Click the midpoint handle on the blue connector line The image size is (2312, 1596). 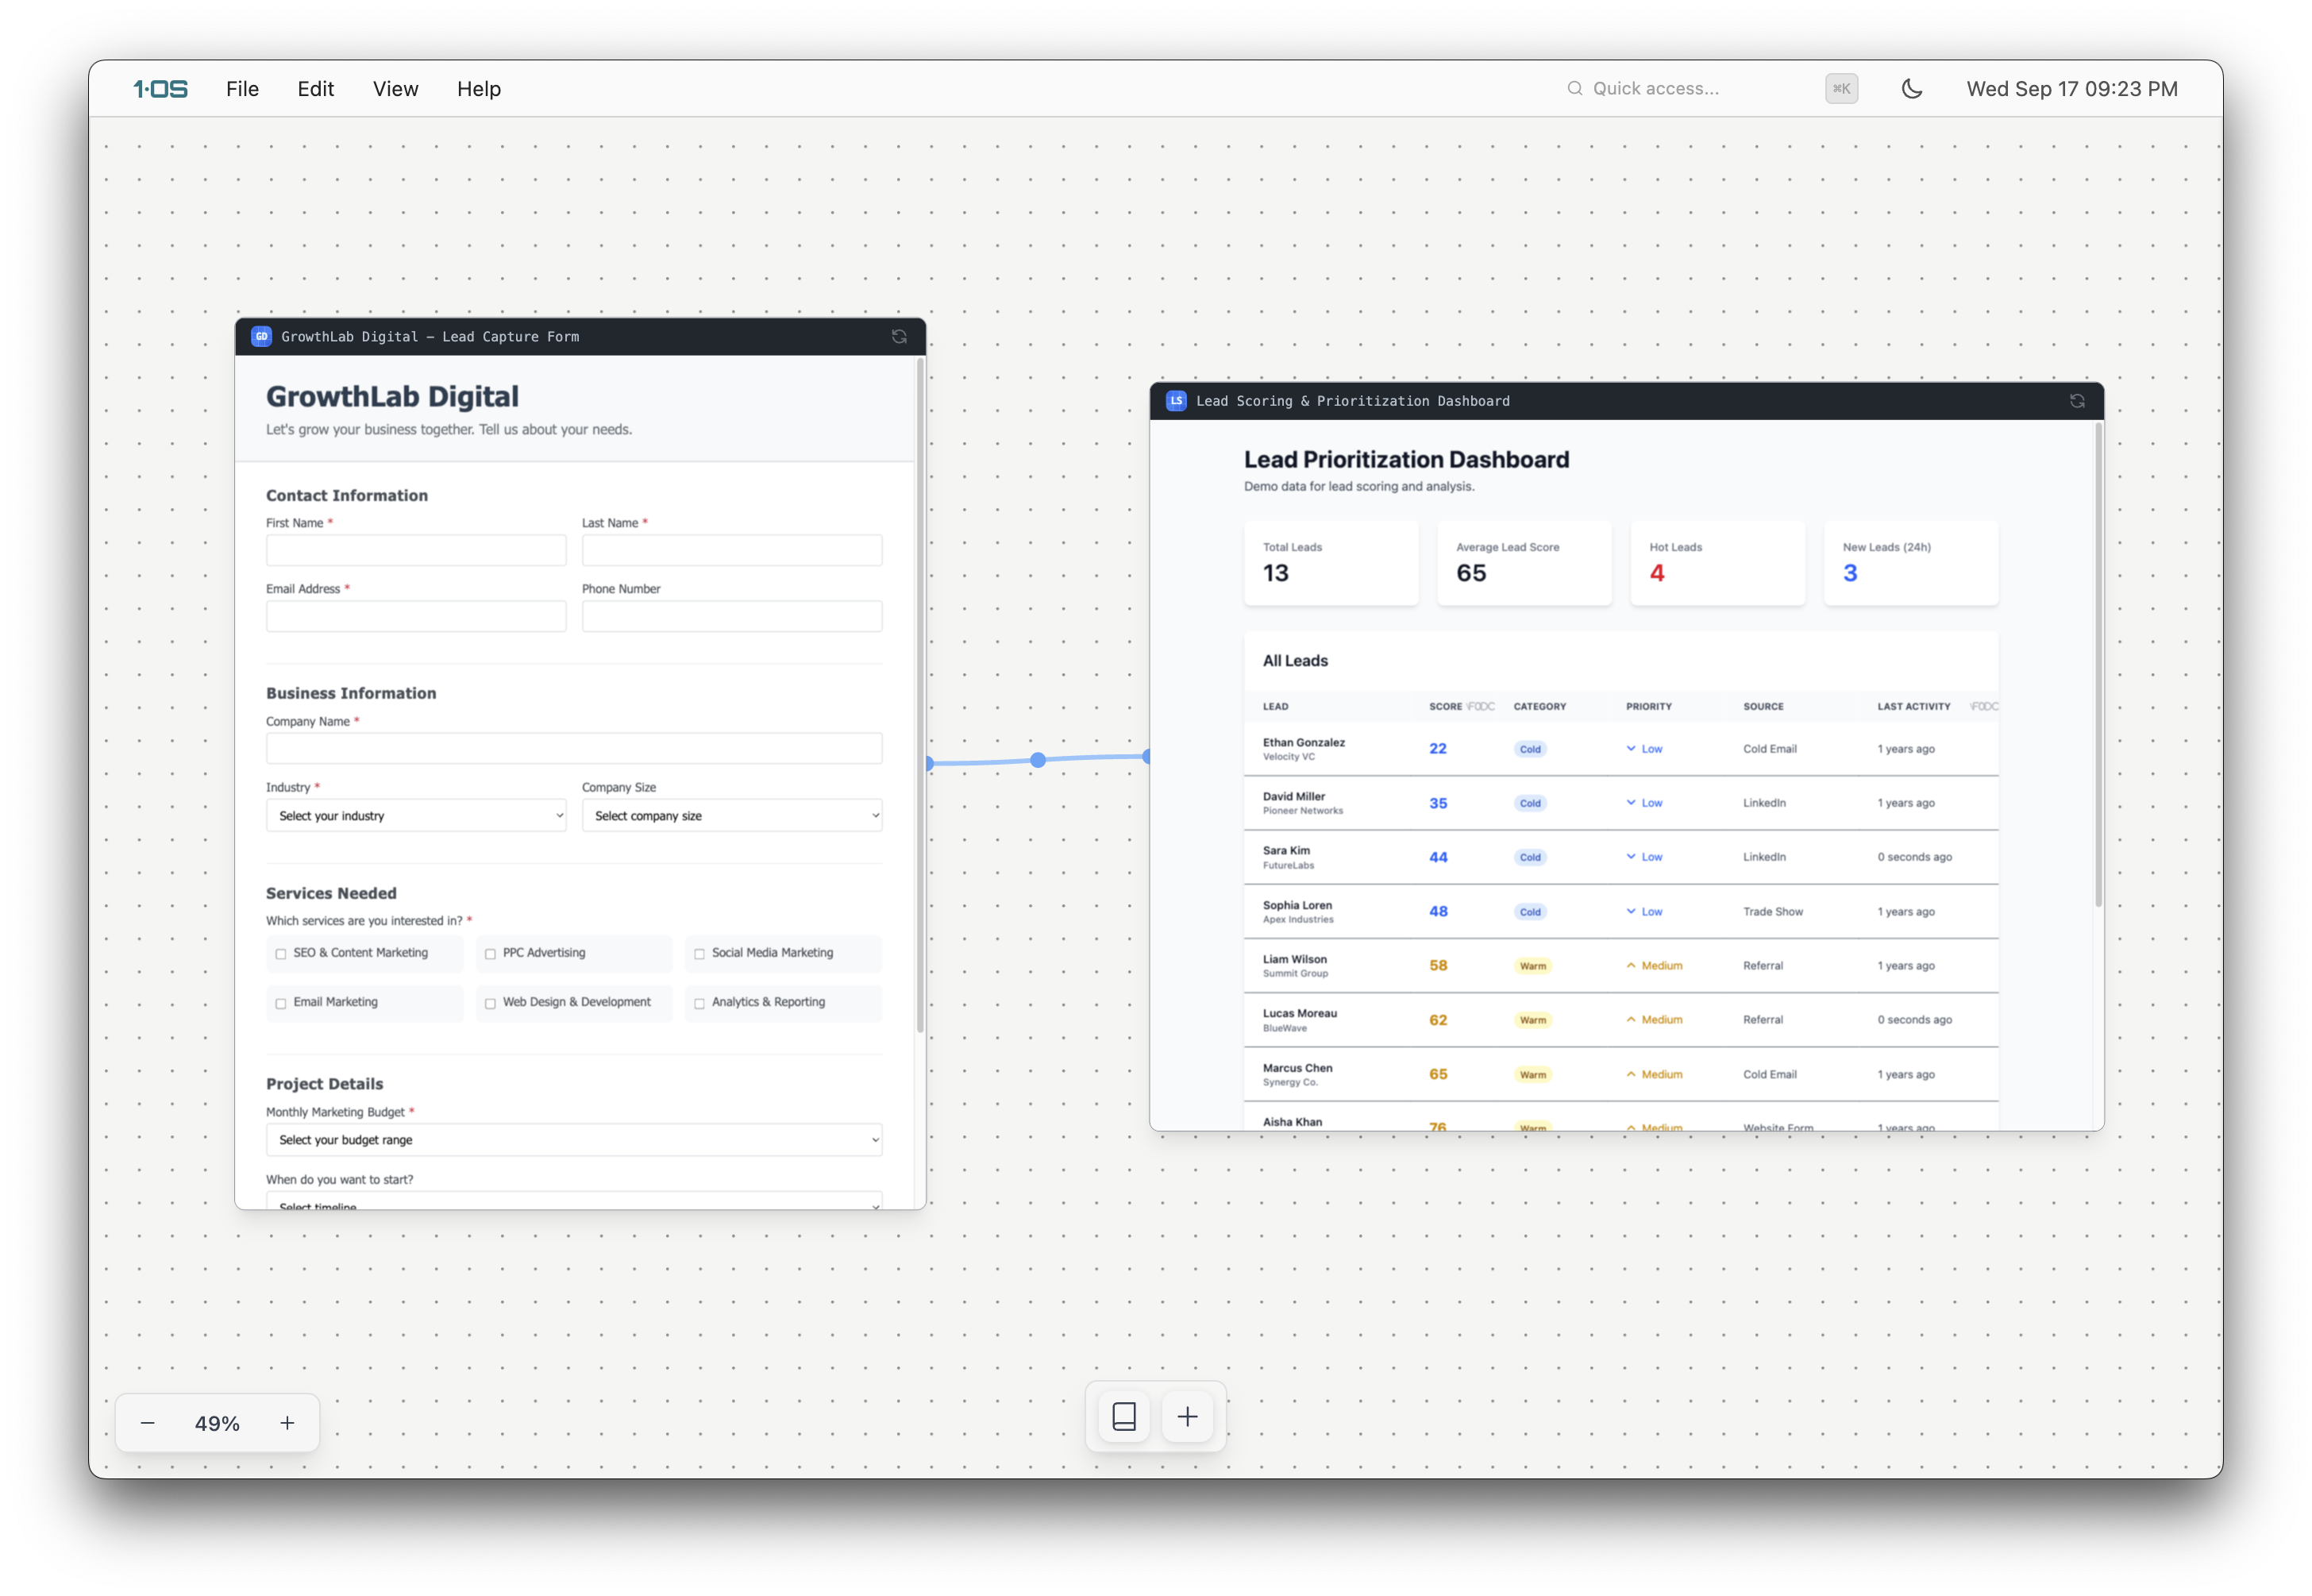coord(1038,760)
